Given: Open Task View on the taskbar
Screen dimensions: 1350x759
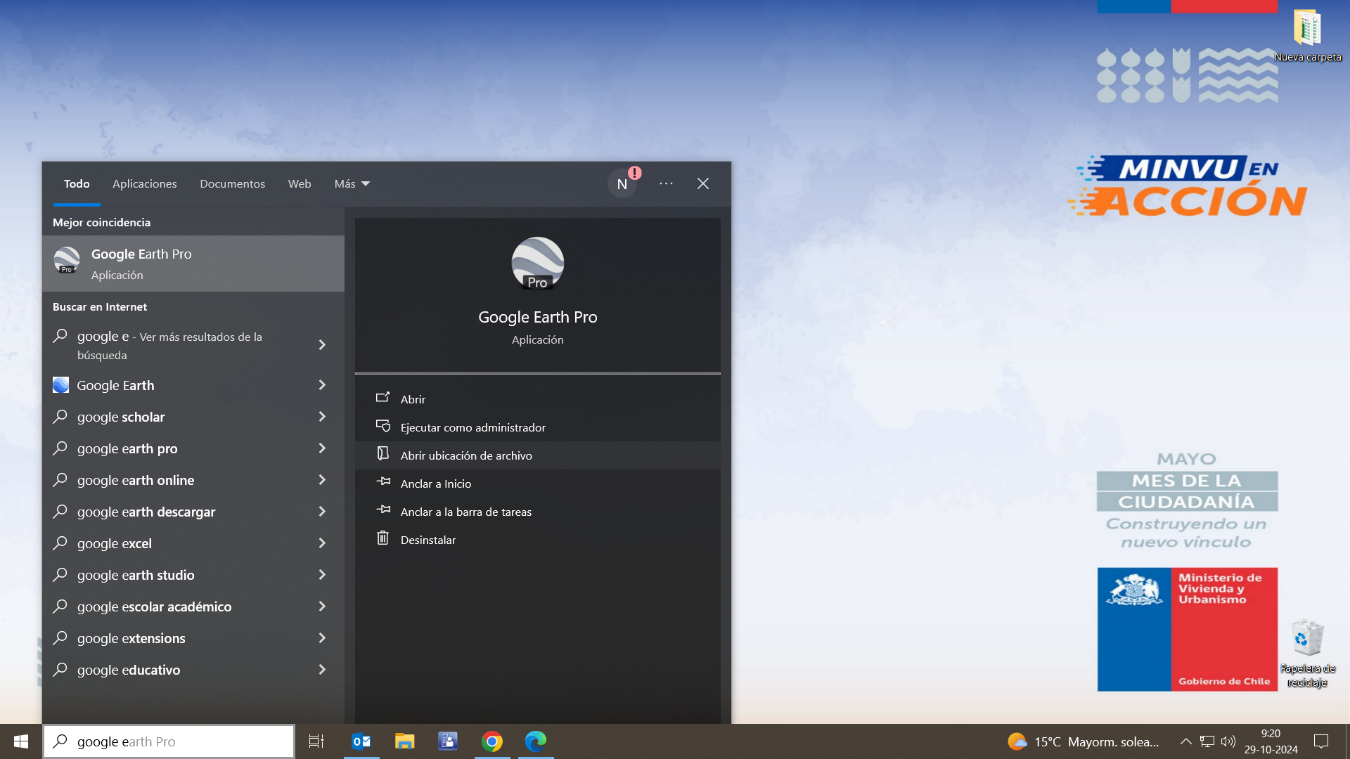Looking at the screenshot, I should click(316, 741).
